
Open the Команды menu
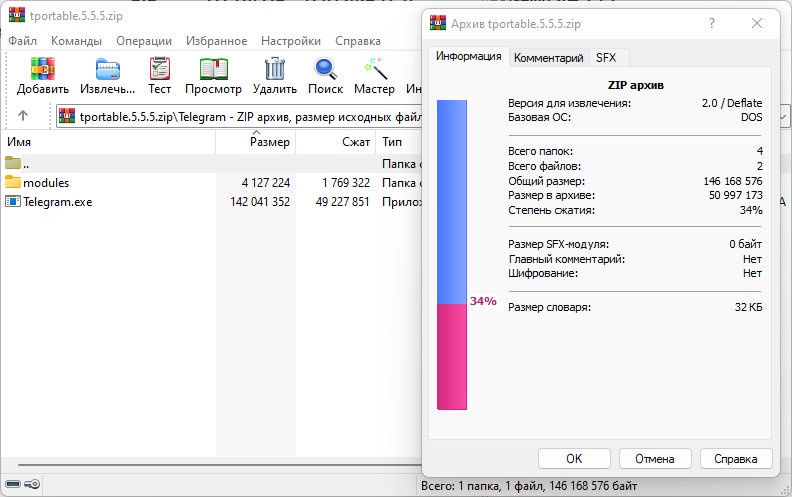[x=76, y=41]
